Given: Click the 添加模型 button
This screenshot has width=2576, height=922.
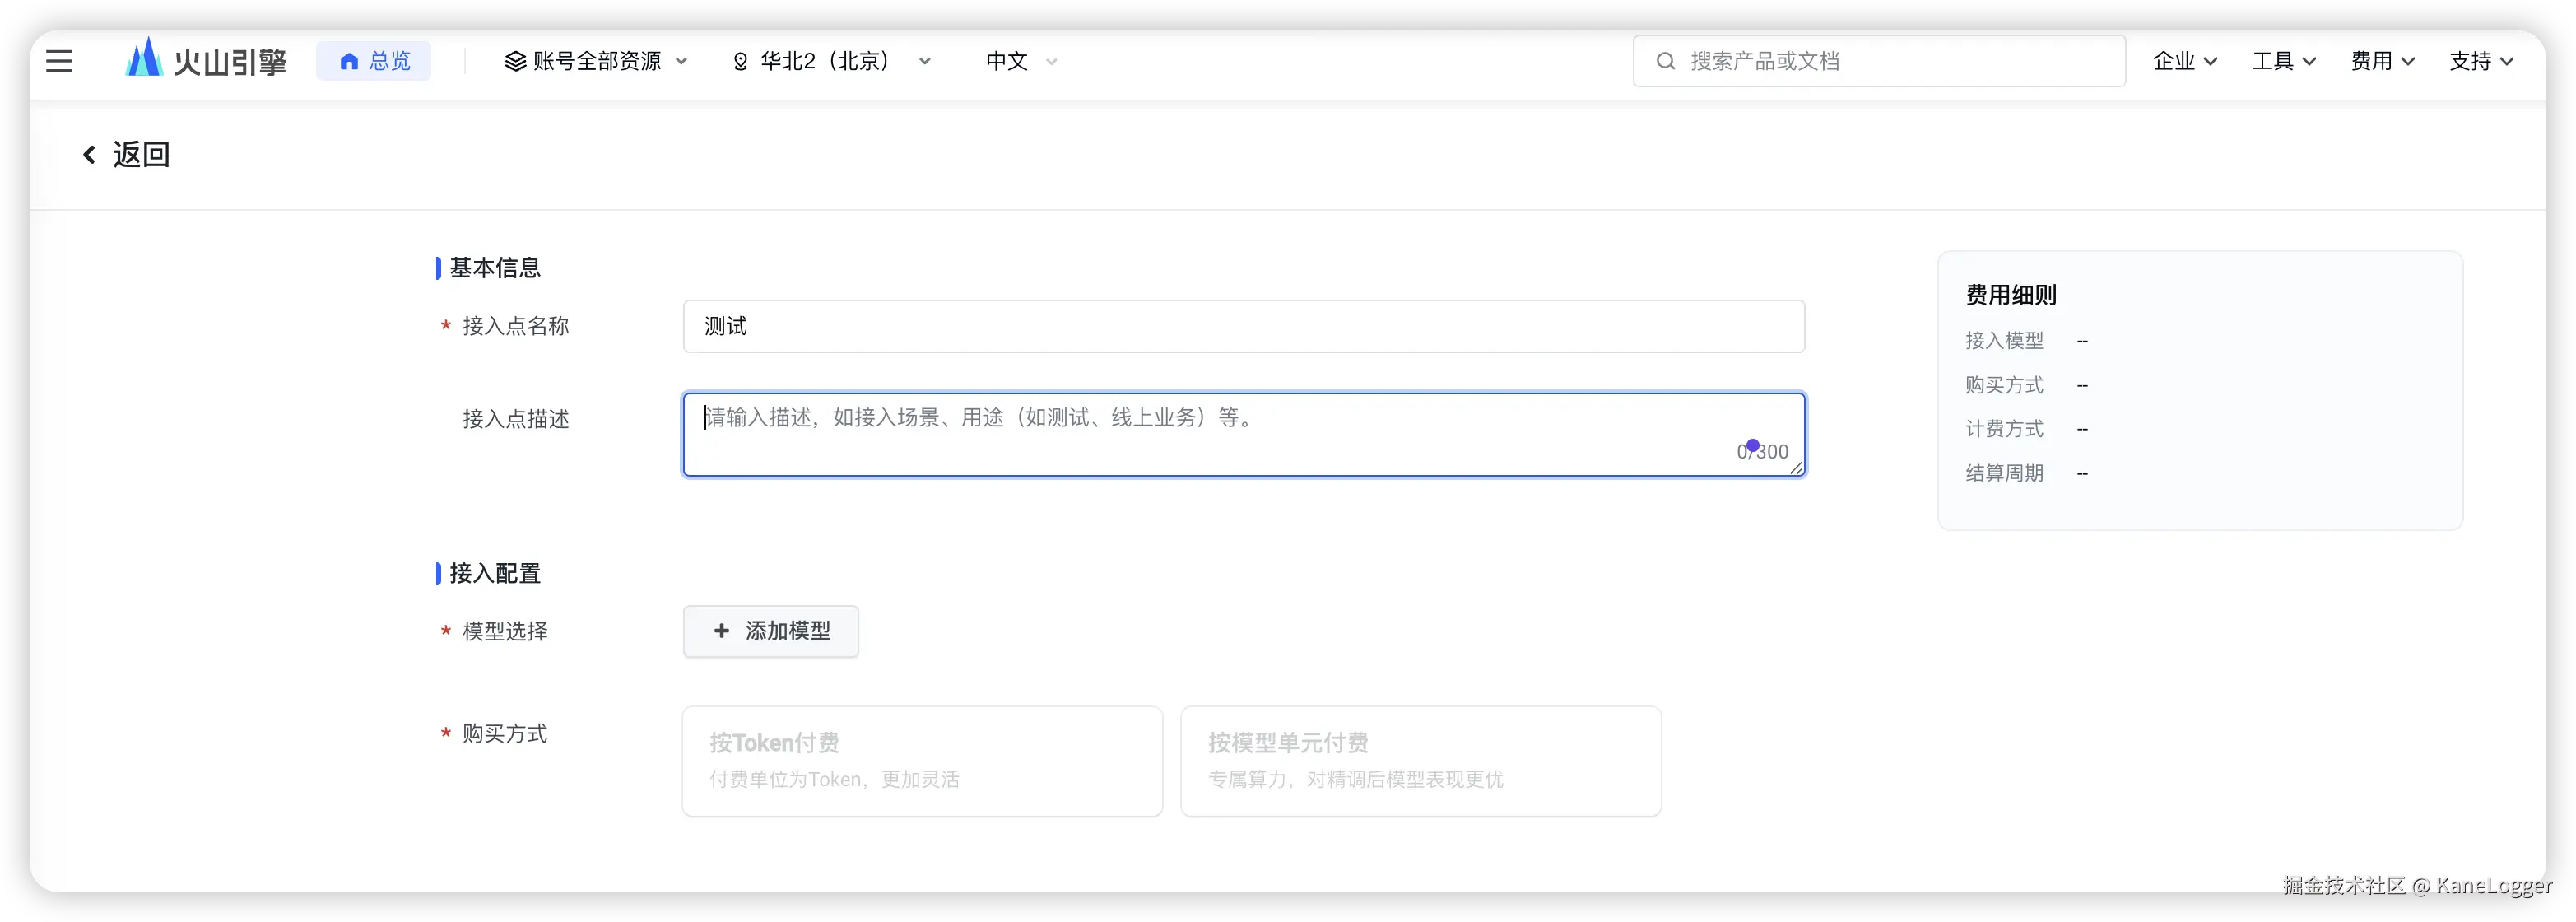Looking at the screenshot, I should tap(771, 631).
